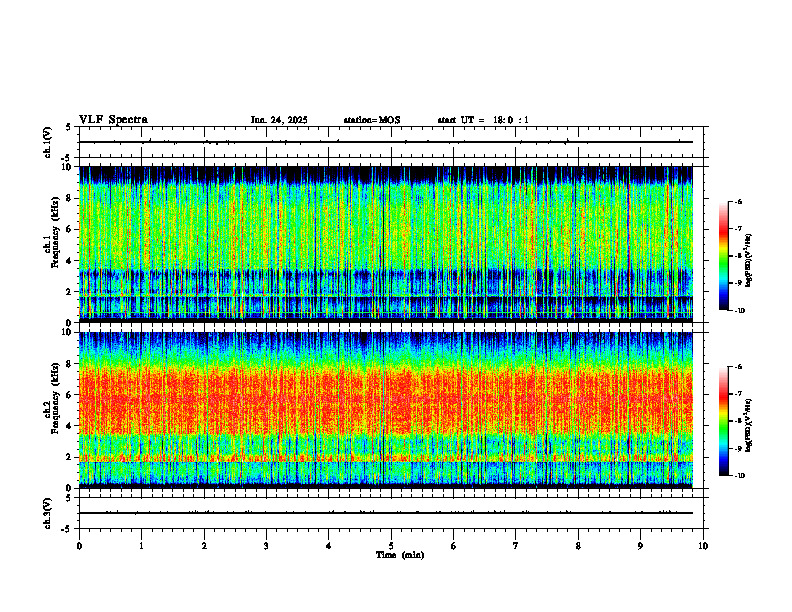Select the "start UT = 18:0:1" label
792x612 pixels.
(483, 120)
